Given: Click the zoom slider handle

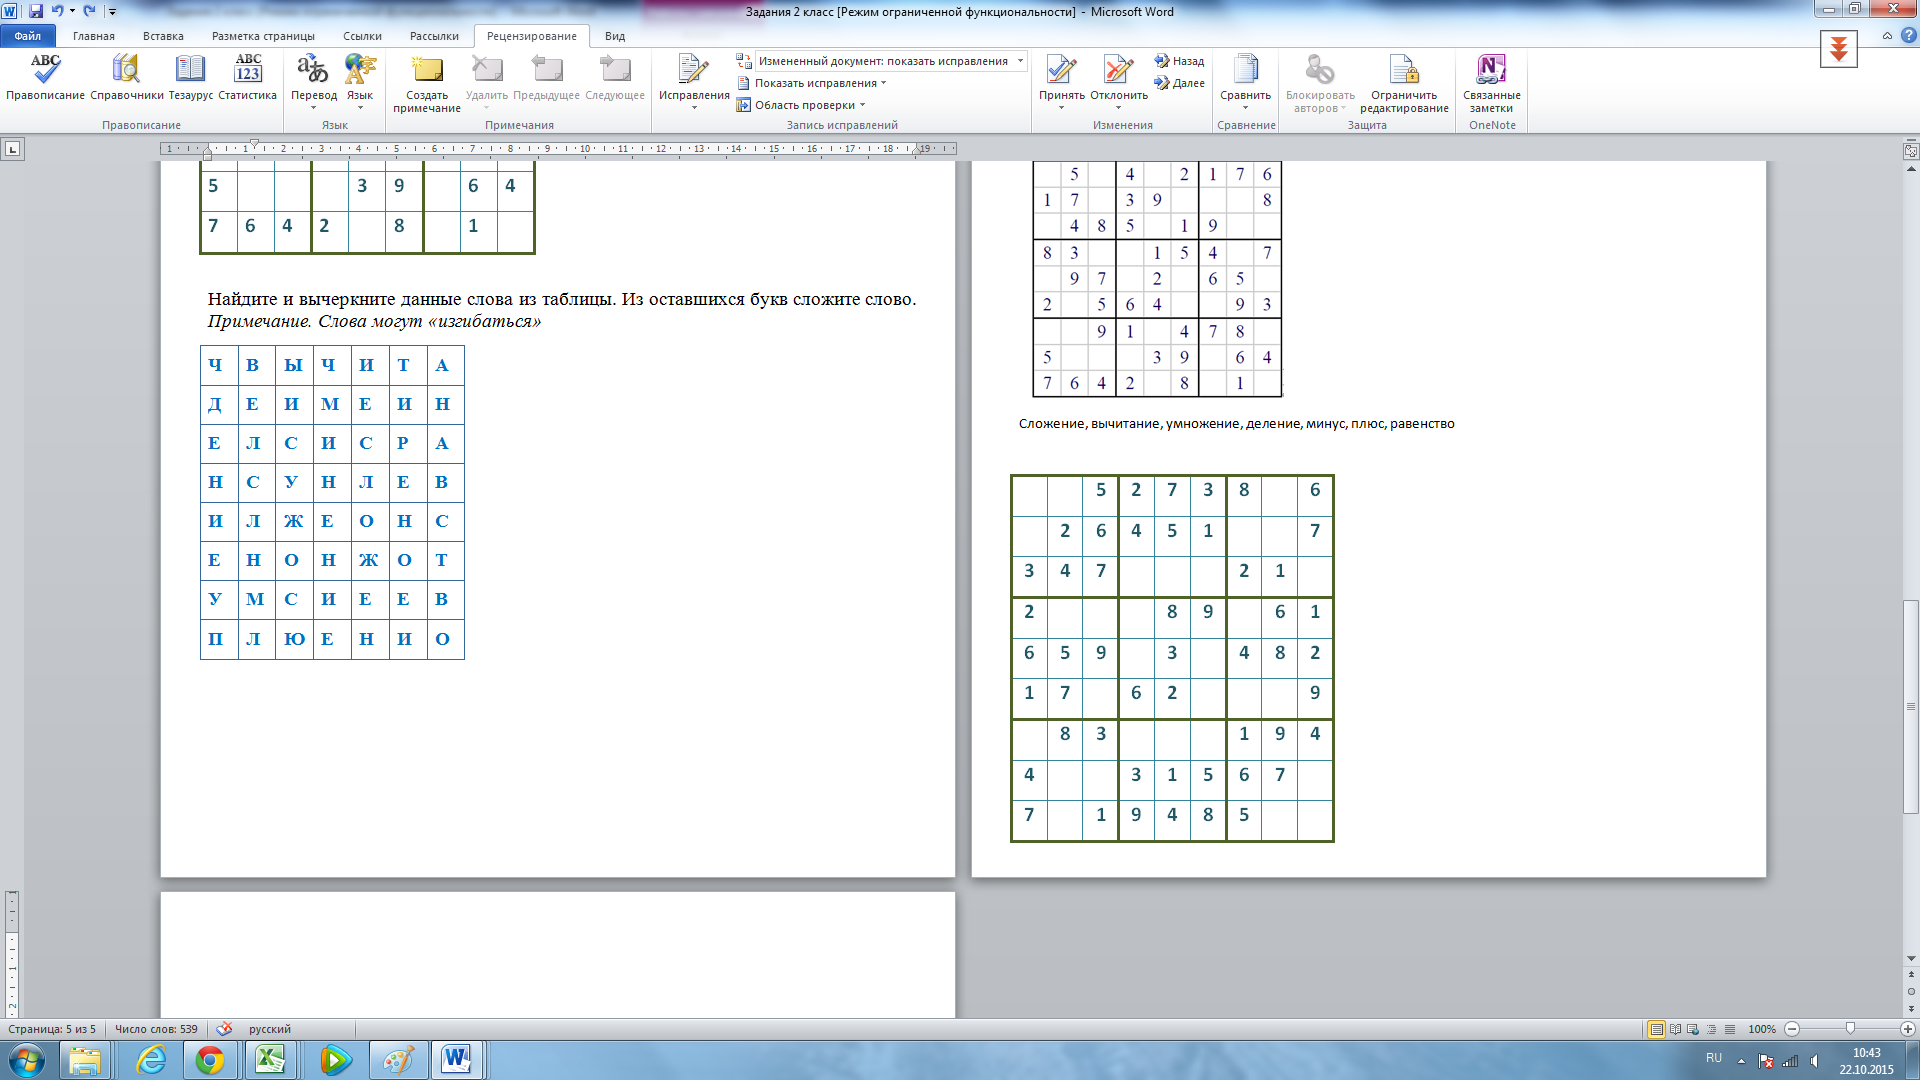Looking at the screenshot, I should coord(1850,1029).
